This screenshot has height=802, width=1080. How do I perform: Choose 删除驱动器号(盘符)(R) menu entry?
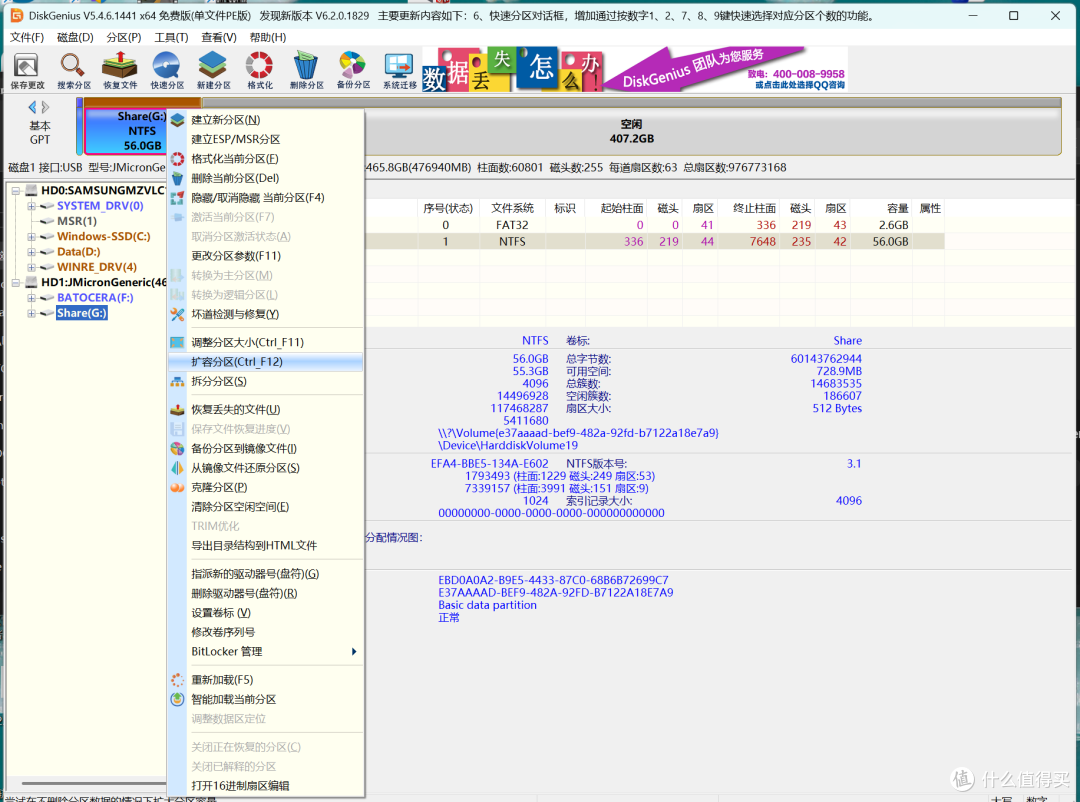(266, 593)
